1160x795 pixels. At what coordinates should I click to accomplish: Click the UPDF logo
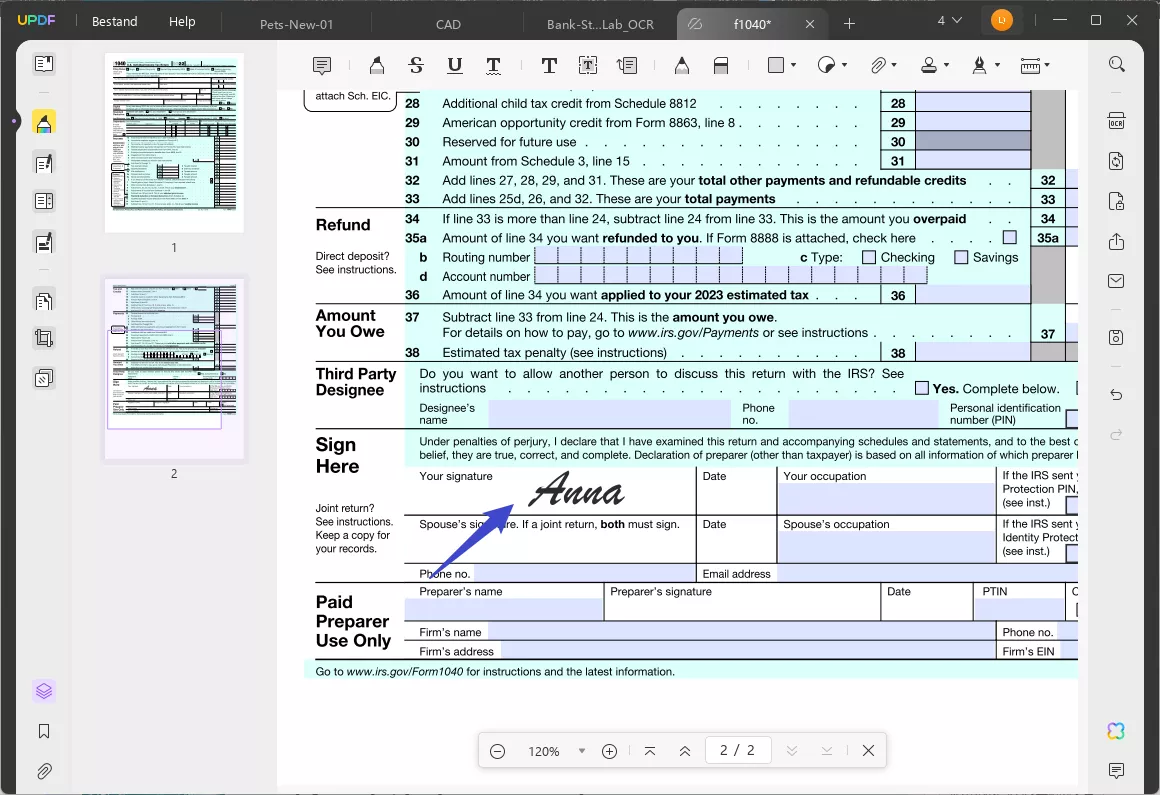(x=36, y=20)
